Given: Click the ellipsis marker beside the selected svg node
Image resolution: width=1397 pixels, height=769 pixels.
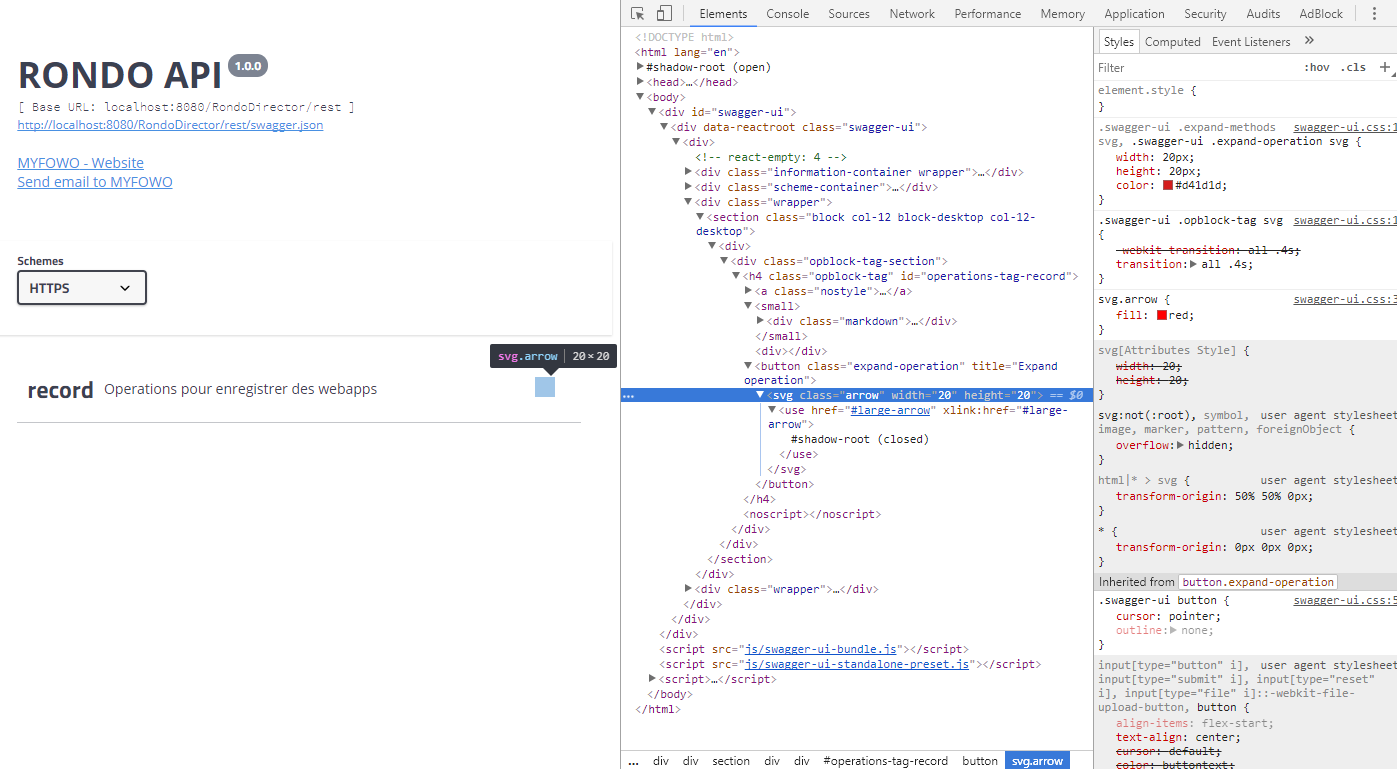Looking at the screenshot, I should (628, 395).
